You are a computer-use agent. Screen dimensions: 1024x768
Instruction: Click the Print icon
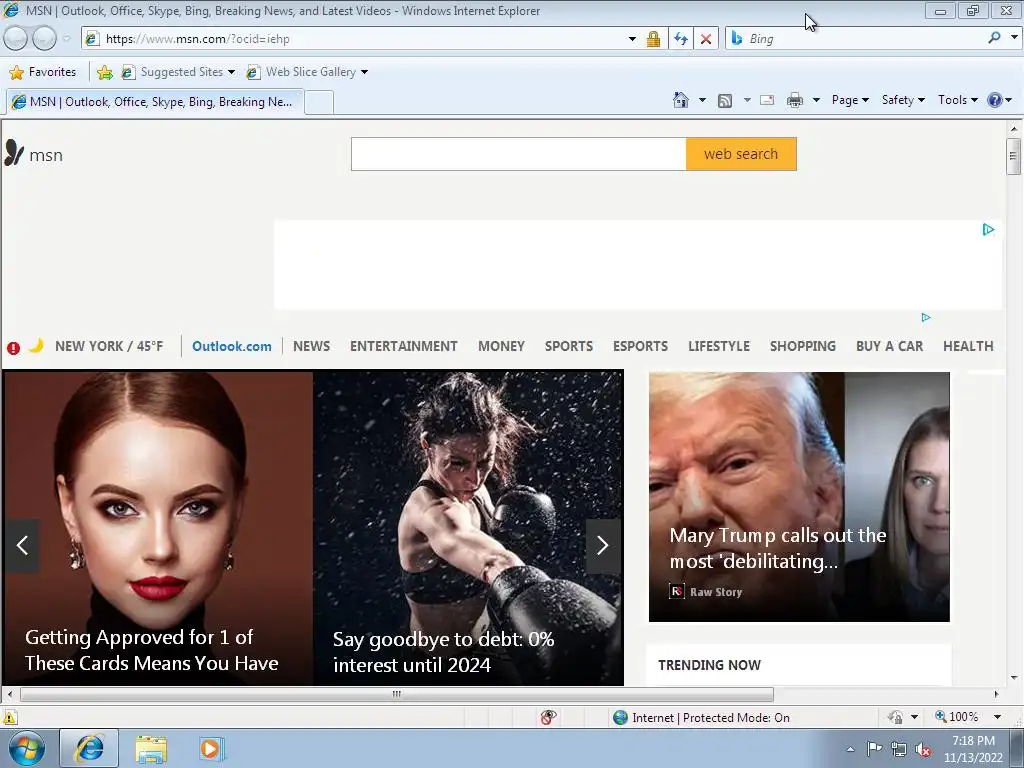pyautogui.click(x=795, y=101)
